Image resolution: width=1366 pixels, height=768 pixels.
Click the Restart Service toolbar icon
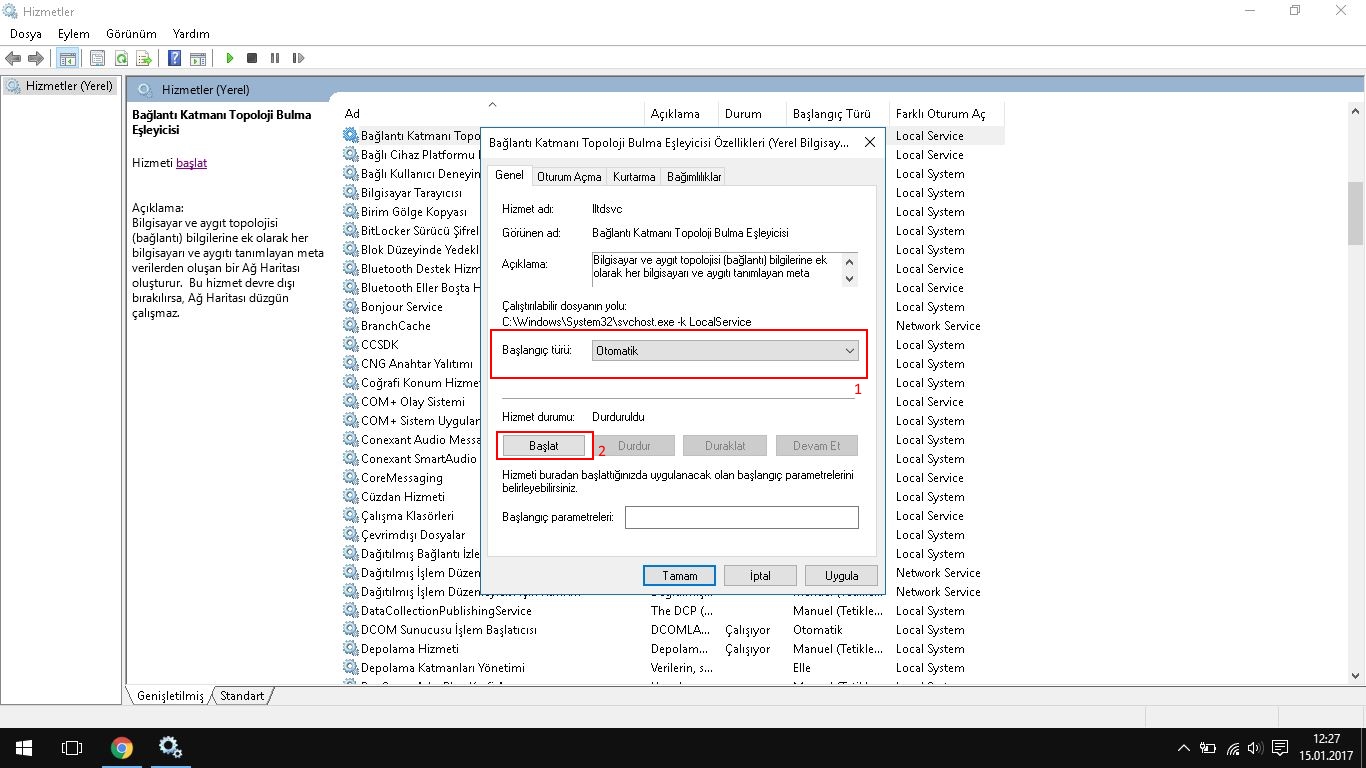(298, 58)
